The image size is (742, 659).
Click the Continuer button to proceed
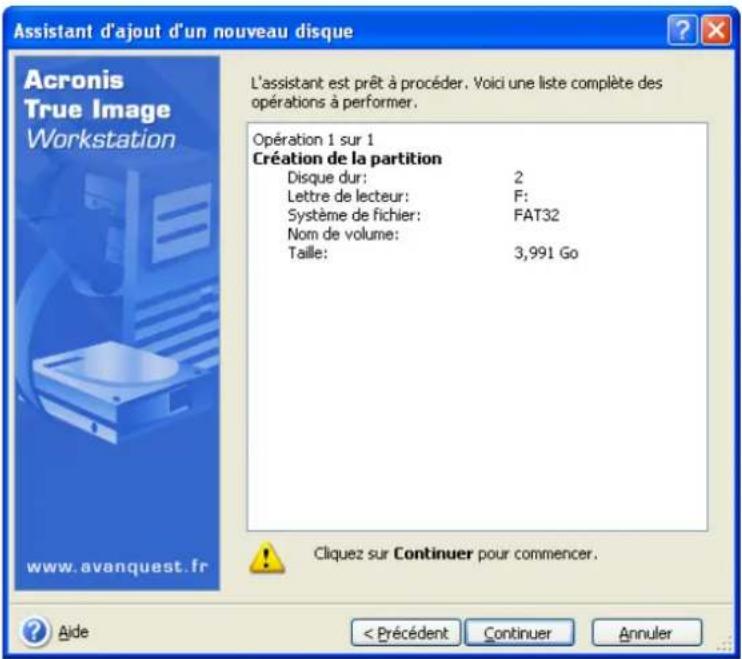click(520, 632)
